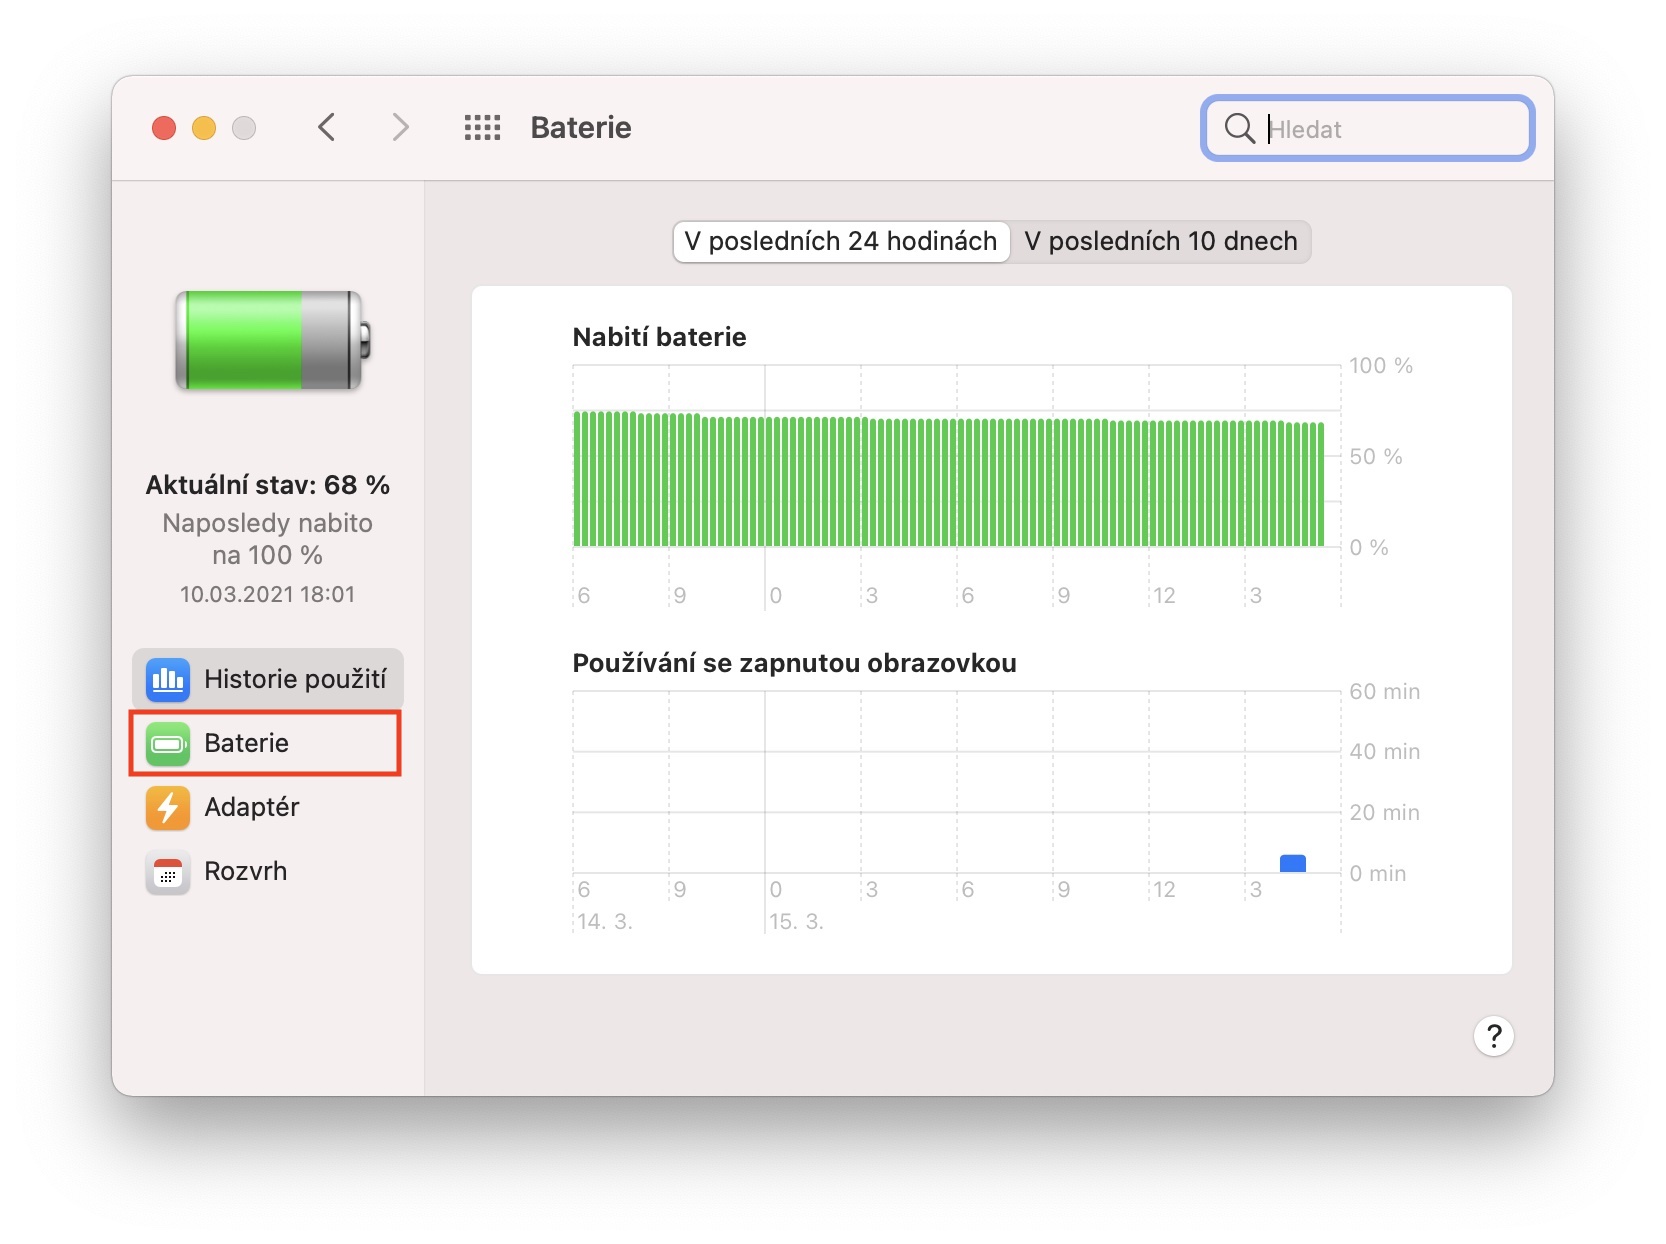Click the Používání se zapnutou obrazovkou heading

click(794, 663)
